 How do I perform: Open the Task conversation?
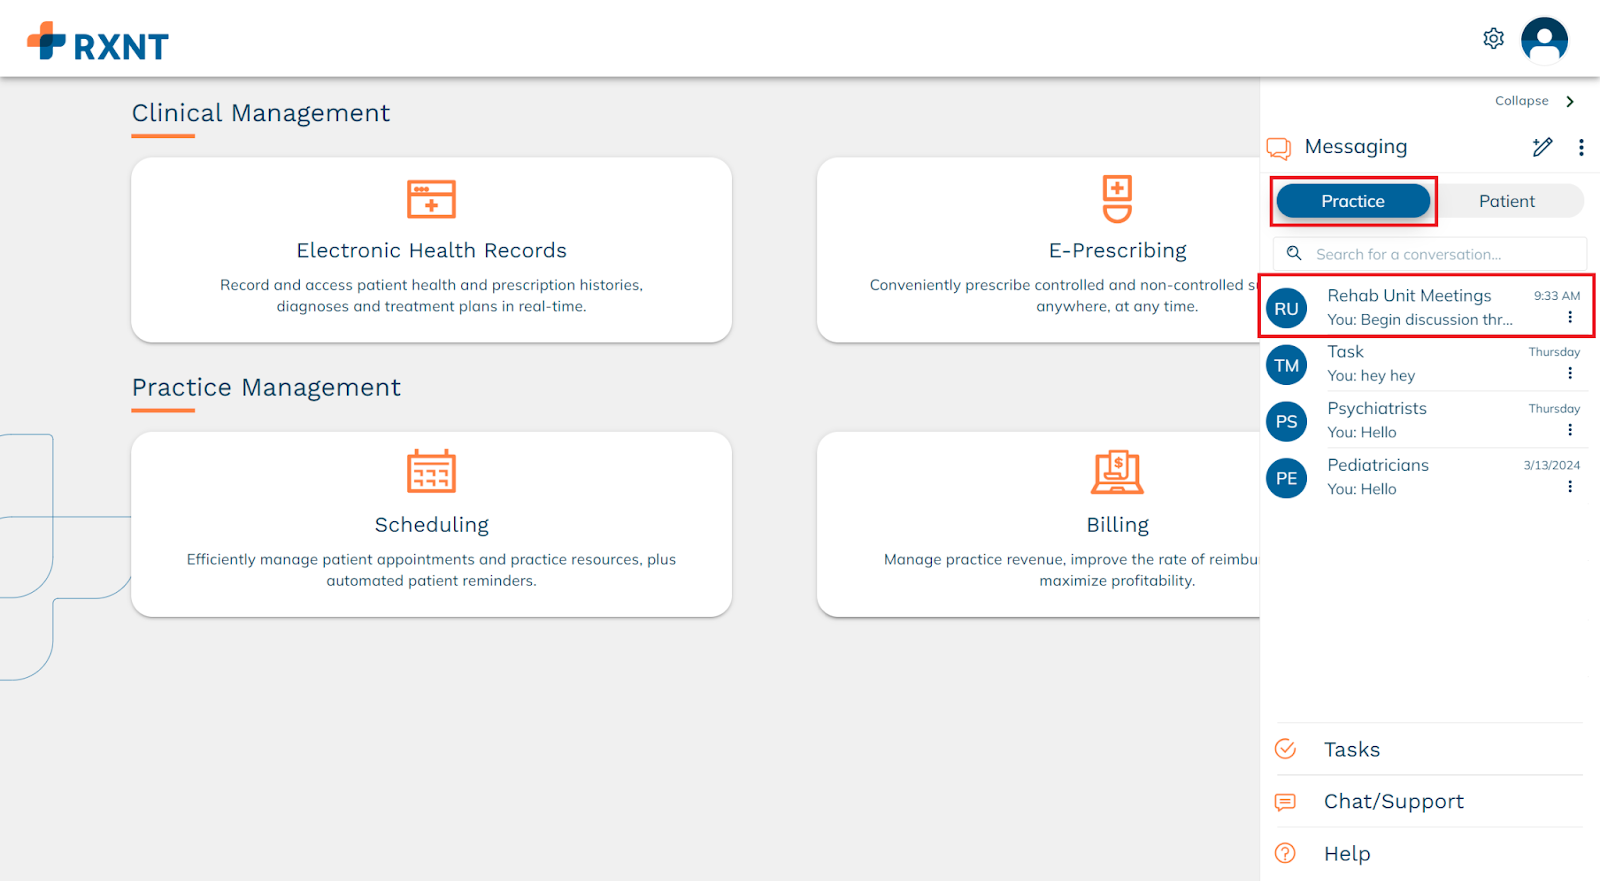point(1426,364)
